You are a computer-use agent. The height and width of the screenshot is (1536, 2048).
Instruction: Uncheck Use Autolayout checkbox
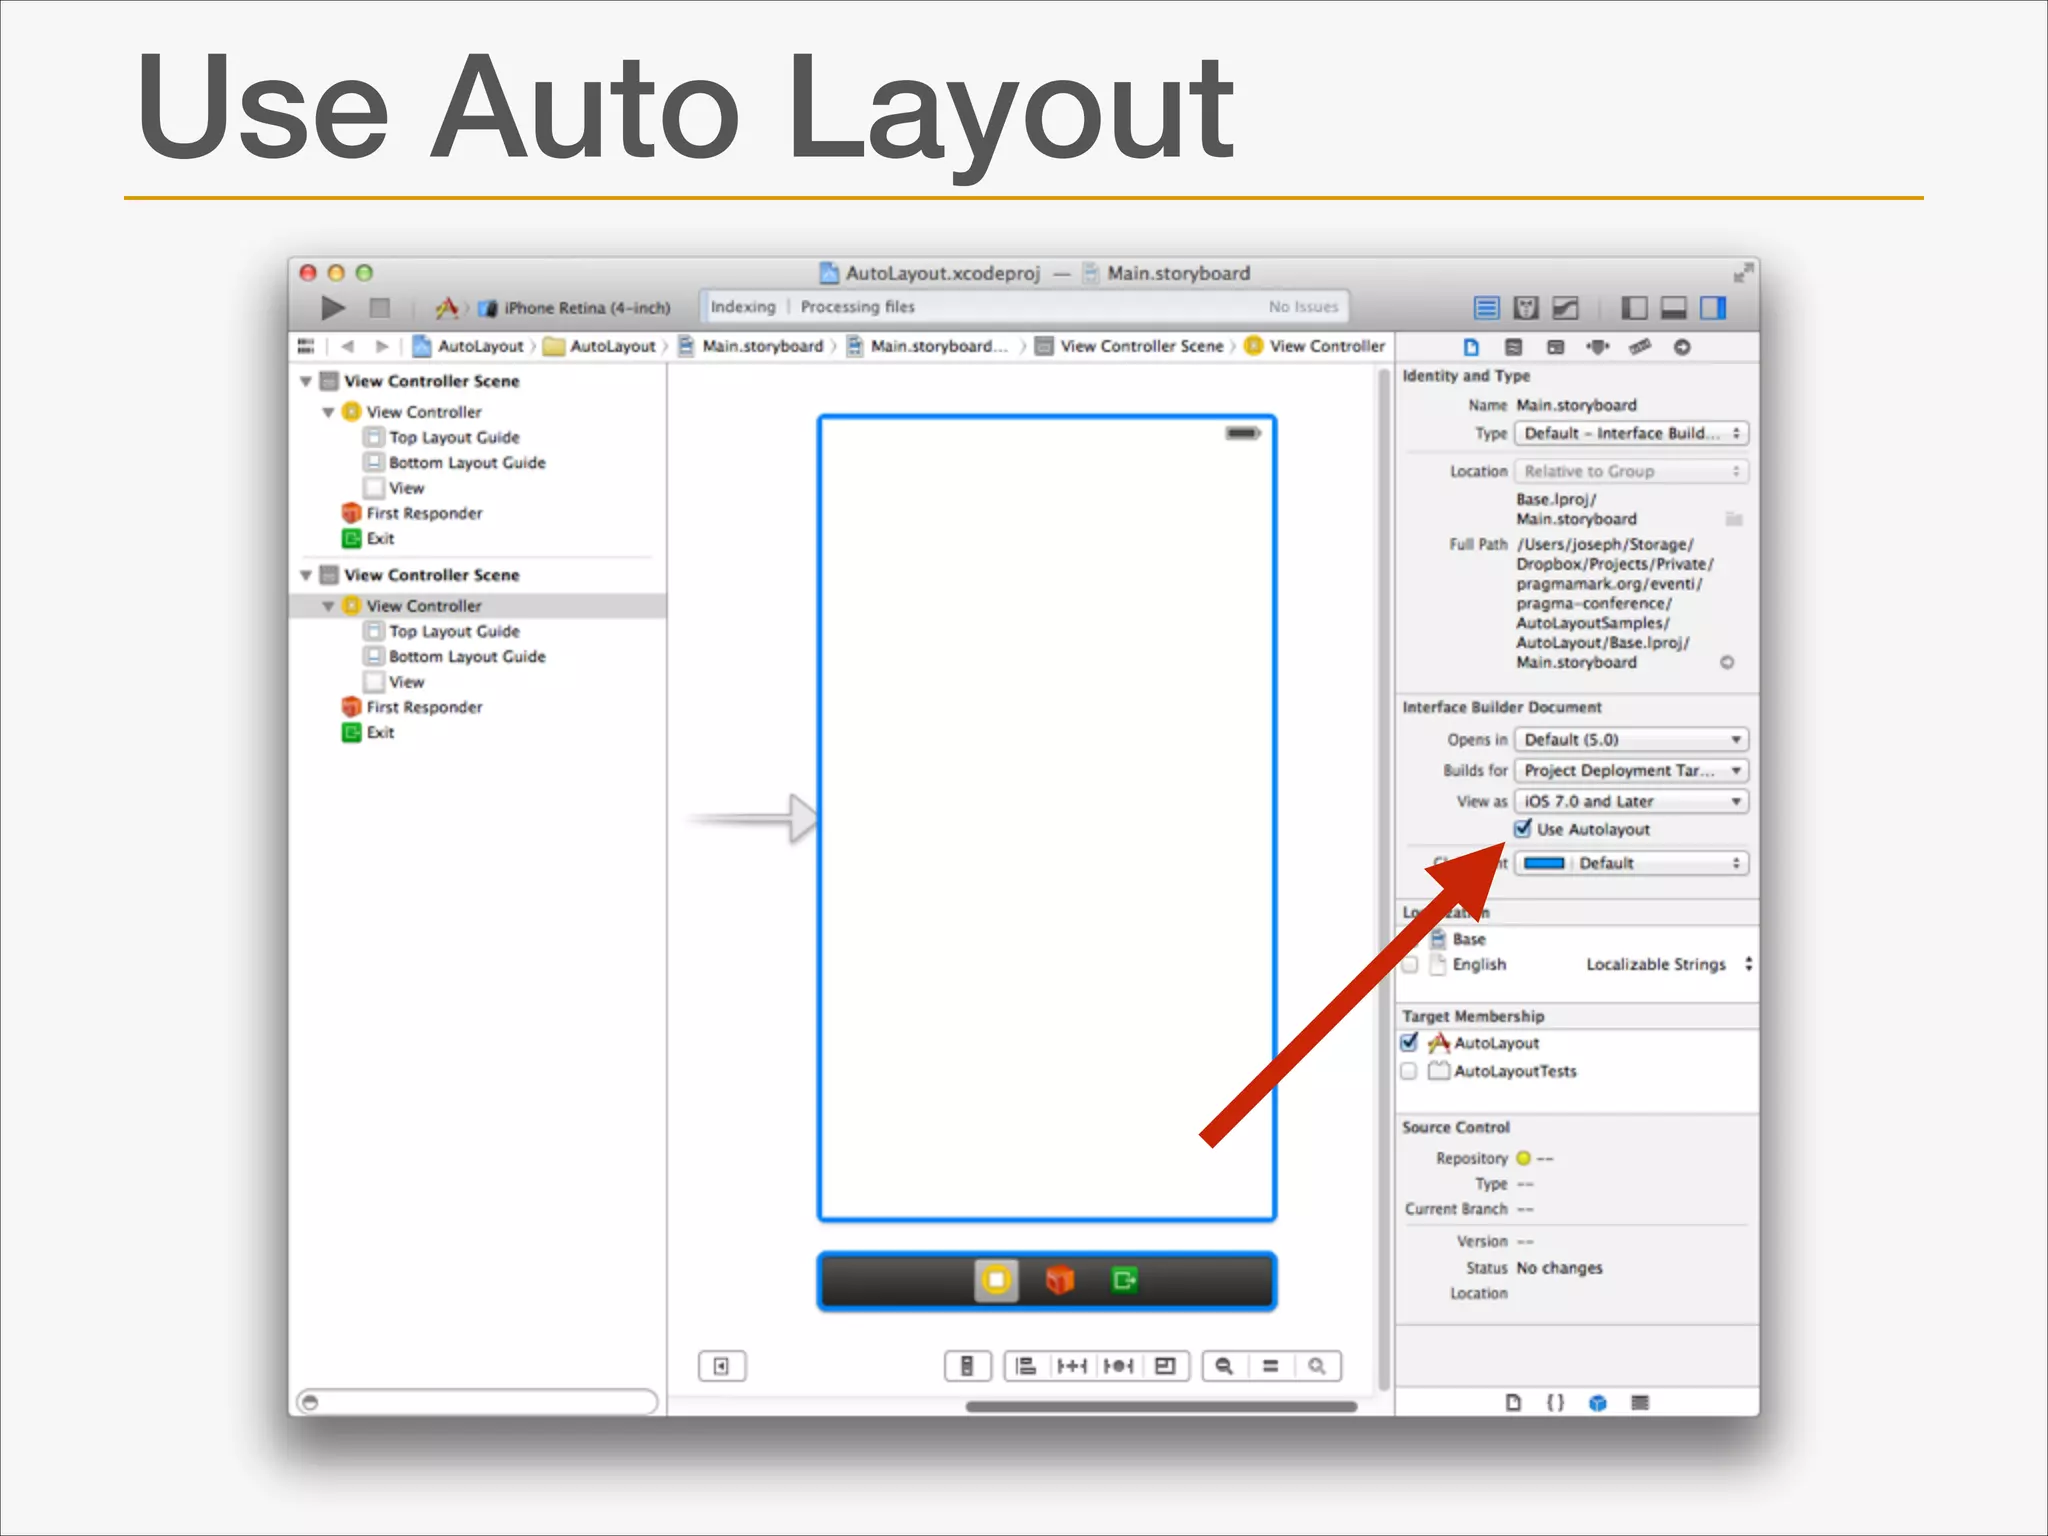point(1523,829)
